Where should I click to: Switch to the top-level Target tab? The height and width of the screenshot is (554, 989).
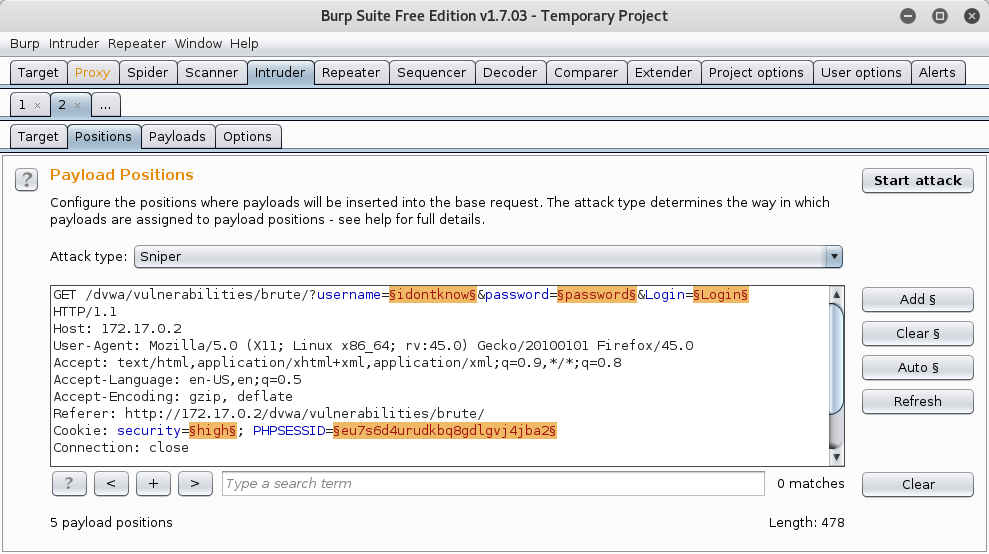[38, 73]
